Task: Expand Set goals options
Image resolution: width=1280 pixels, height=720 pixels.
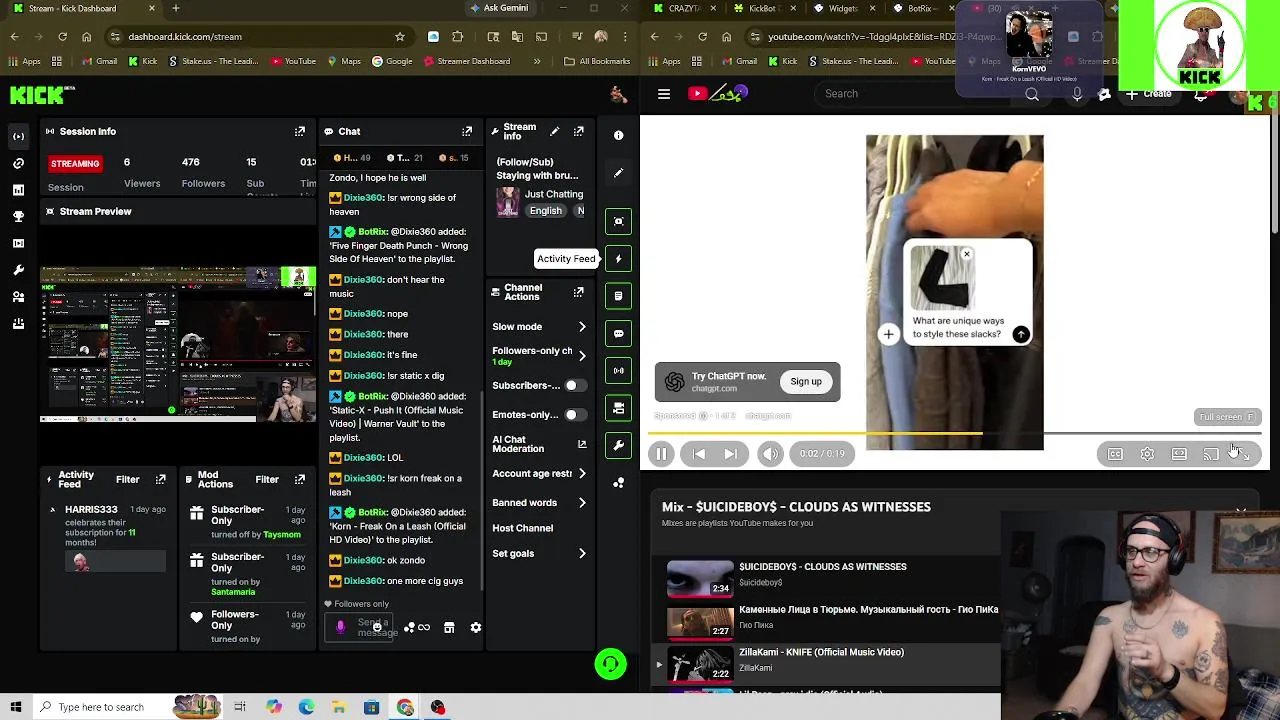Action: pyautogui.click(x=582, y=554)
